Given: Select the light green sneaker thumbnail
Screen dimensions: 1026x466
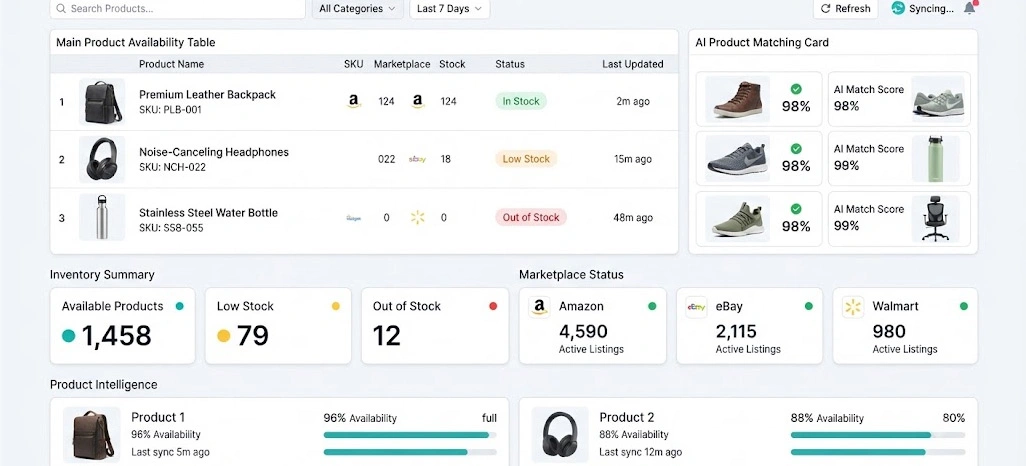Looking at the screenshot, I should tap(938, 99).
